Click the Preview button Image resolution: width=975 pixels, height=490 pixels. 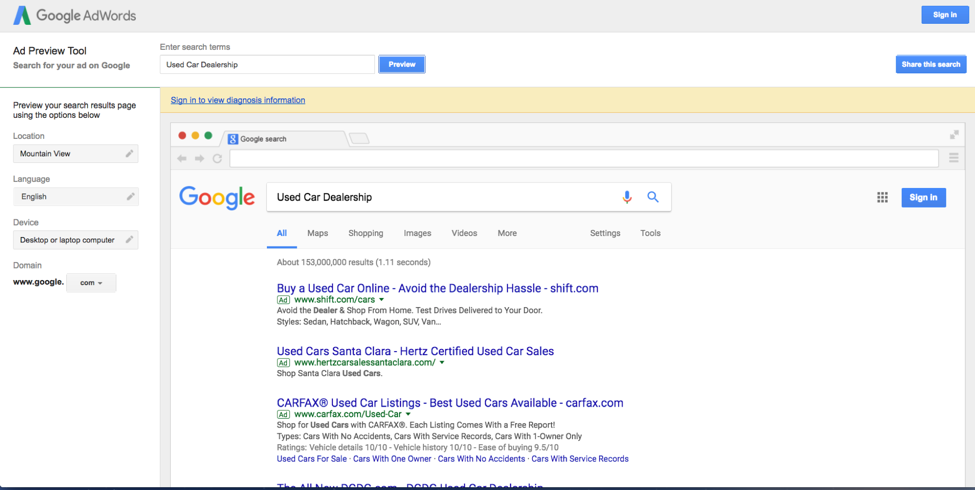tap(402, 64)
